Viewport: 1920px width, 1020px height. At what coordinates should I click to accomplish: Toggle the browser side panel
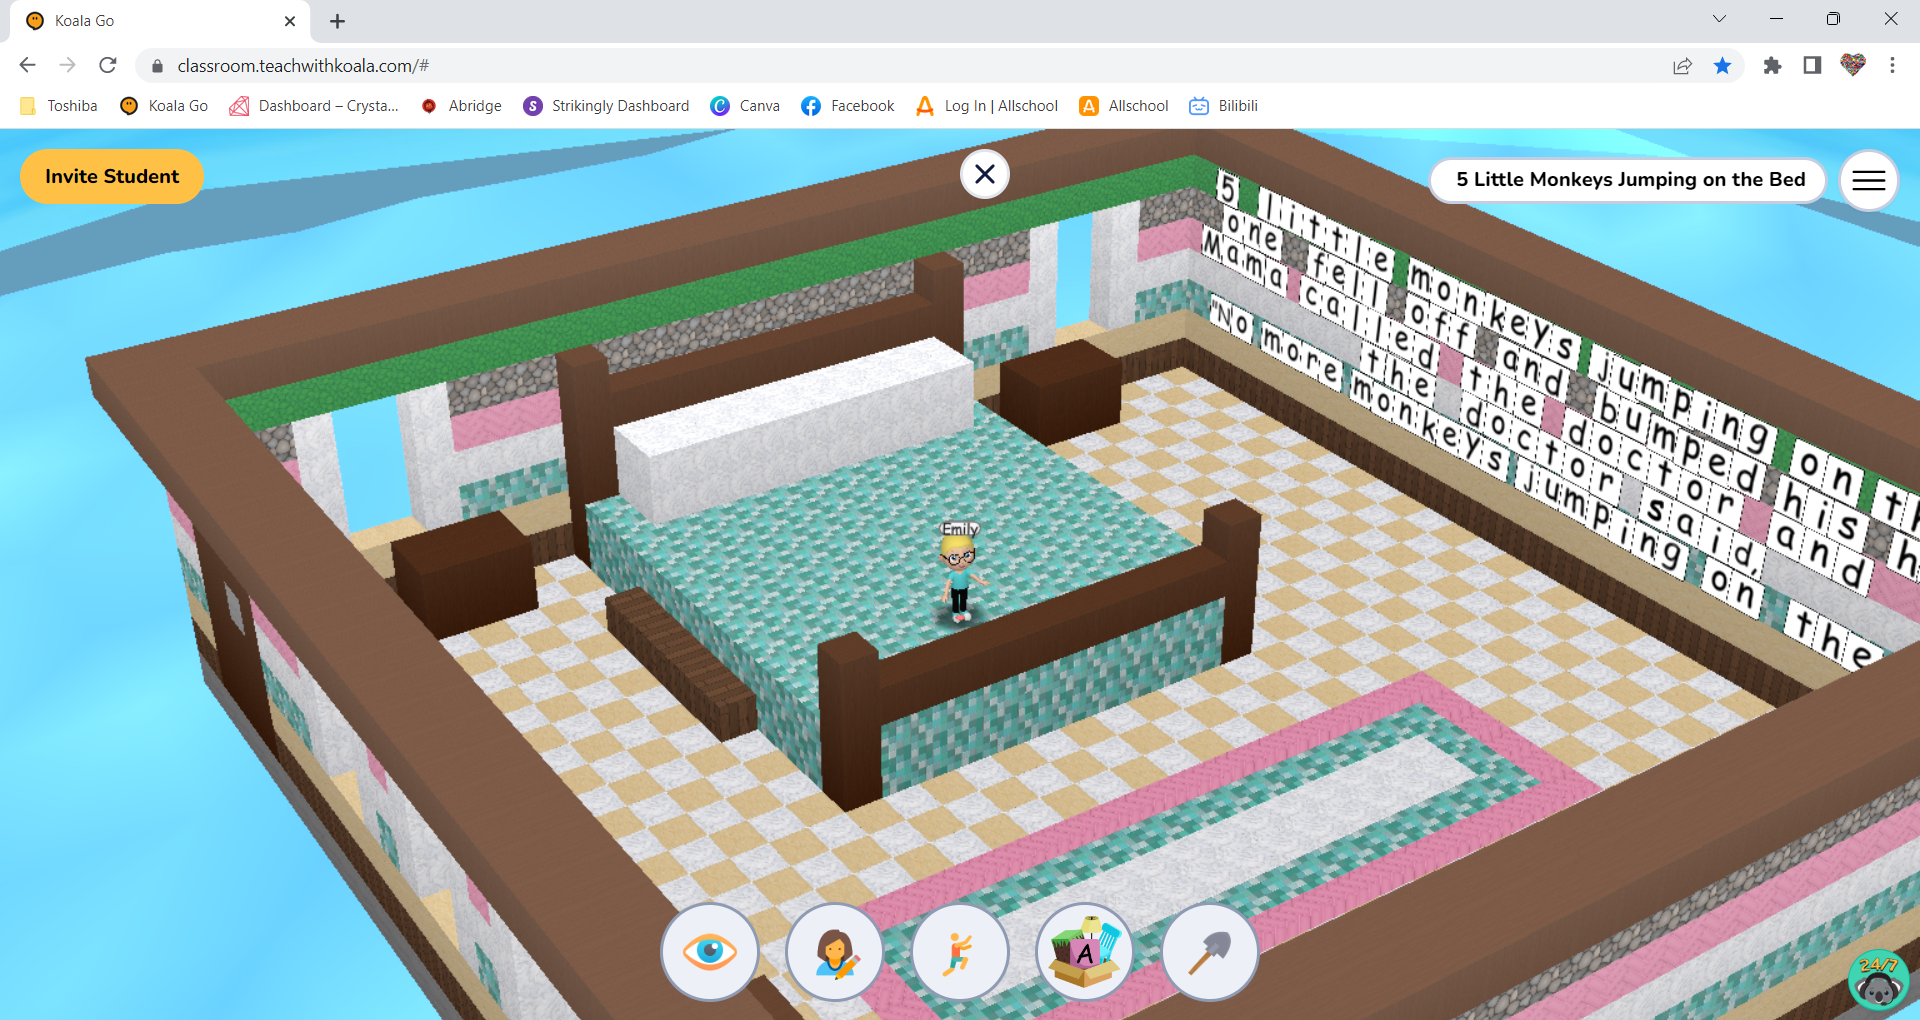pos(1811,65)
